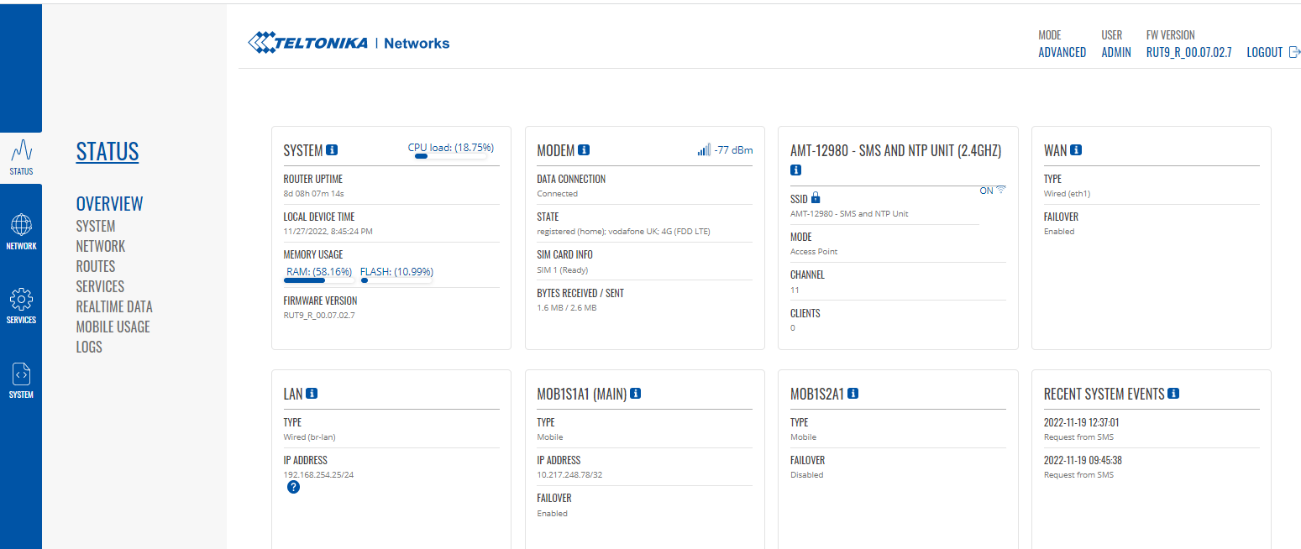1301x549 pixels.
Task: Open the Services gear icon in sidebar
Action: (x=21, y=304)
